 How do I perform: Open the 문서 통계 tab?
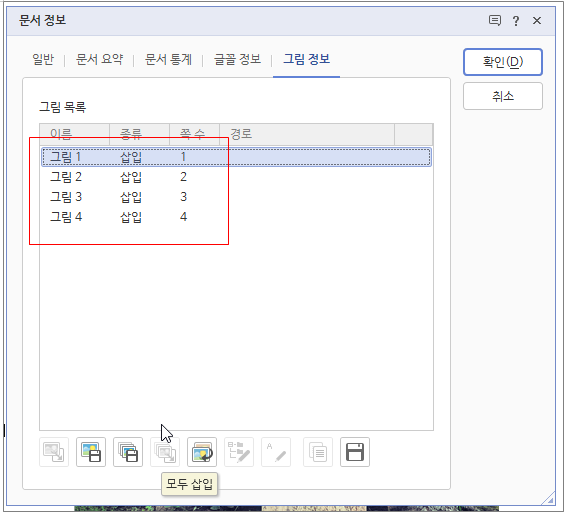click(169, 59)
